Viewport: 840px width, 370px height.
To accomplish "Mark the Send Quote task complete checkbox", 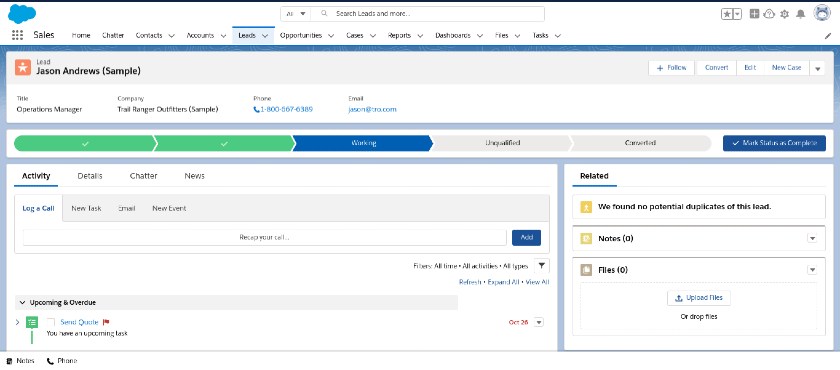I will pos(51,322).
